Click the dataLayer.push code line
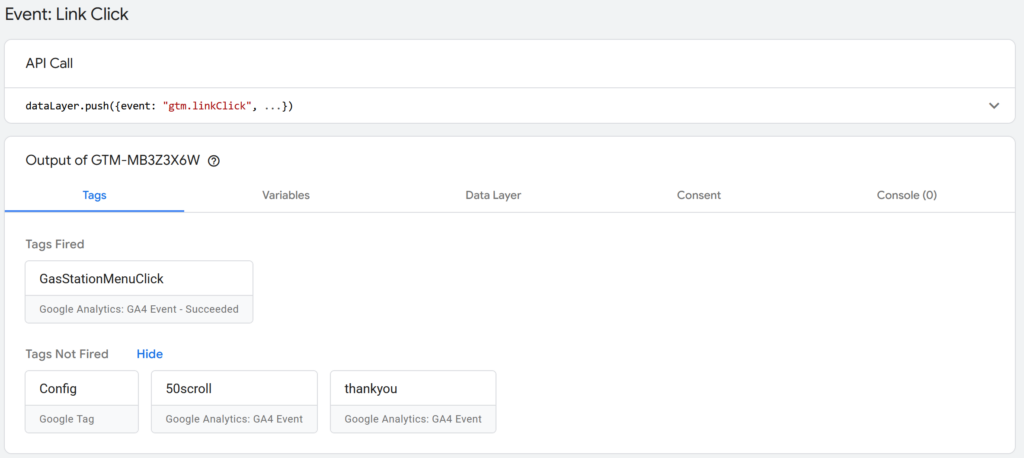Image resolution: width=1024 pixels, height=458 pixels. point(159,105)
